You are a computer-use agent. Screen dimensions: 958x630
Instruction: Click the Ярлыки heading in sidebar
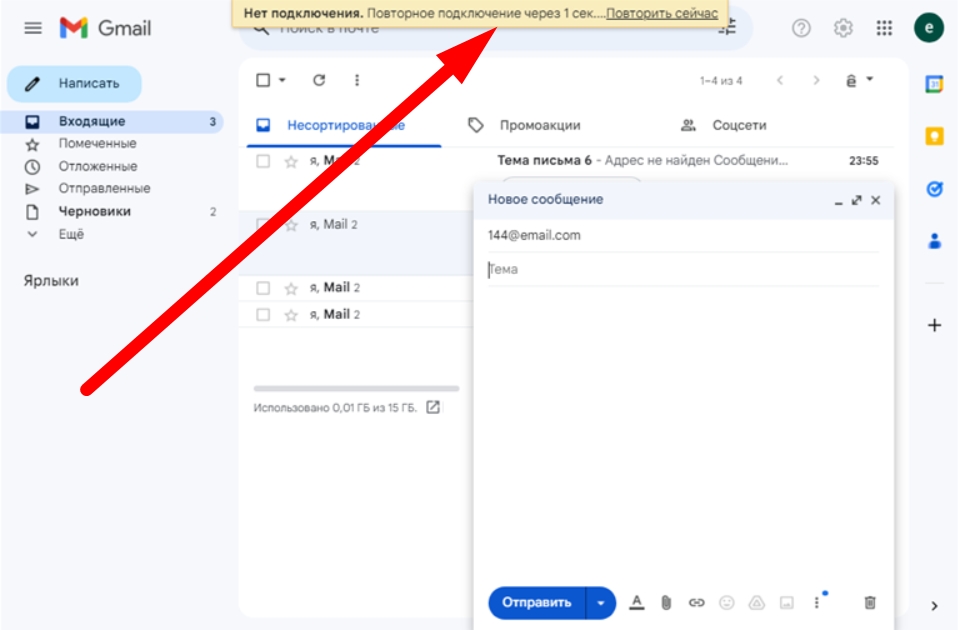click(x=51, y=281)
